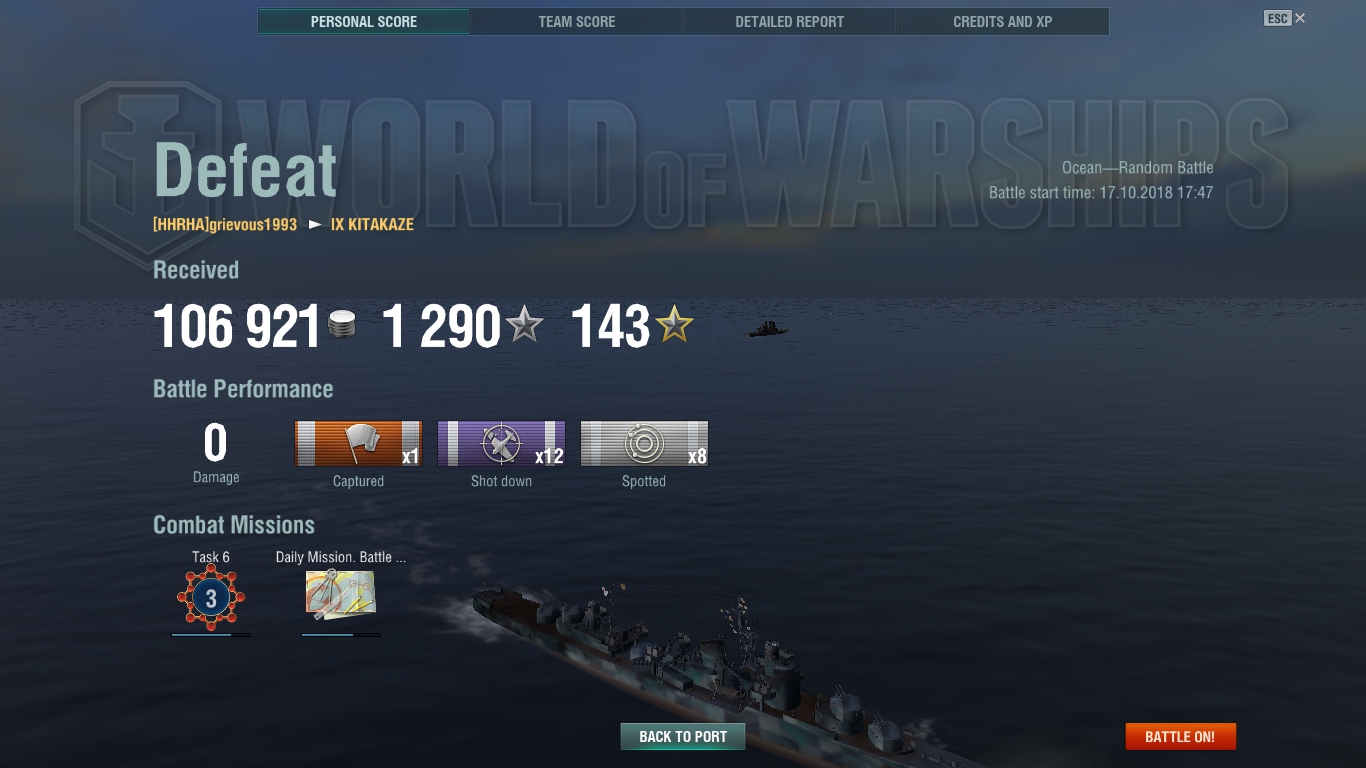Open the Credits and XP tab
This screenshot has height=768, width=1366.
(x=1003, y=21)
